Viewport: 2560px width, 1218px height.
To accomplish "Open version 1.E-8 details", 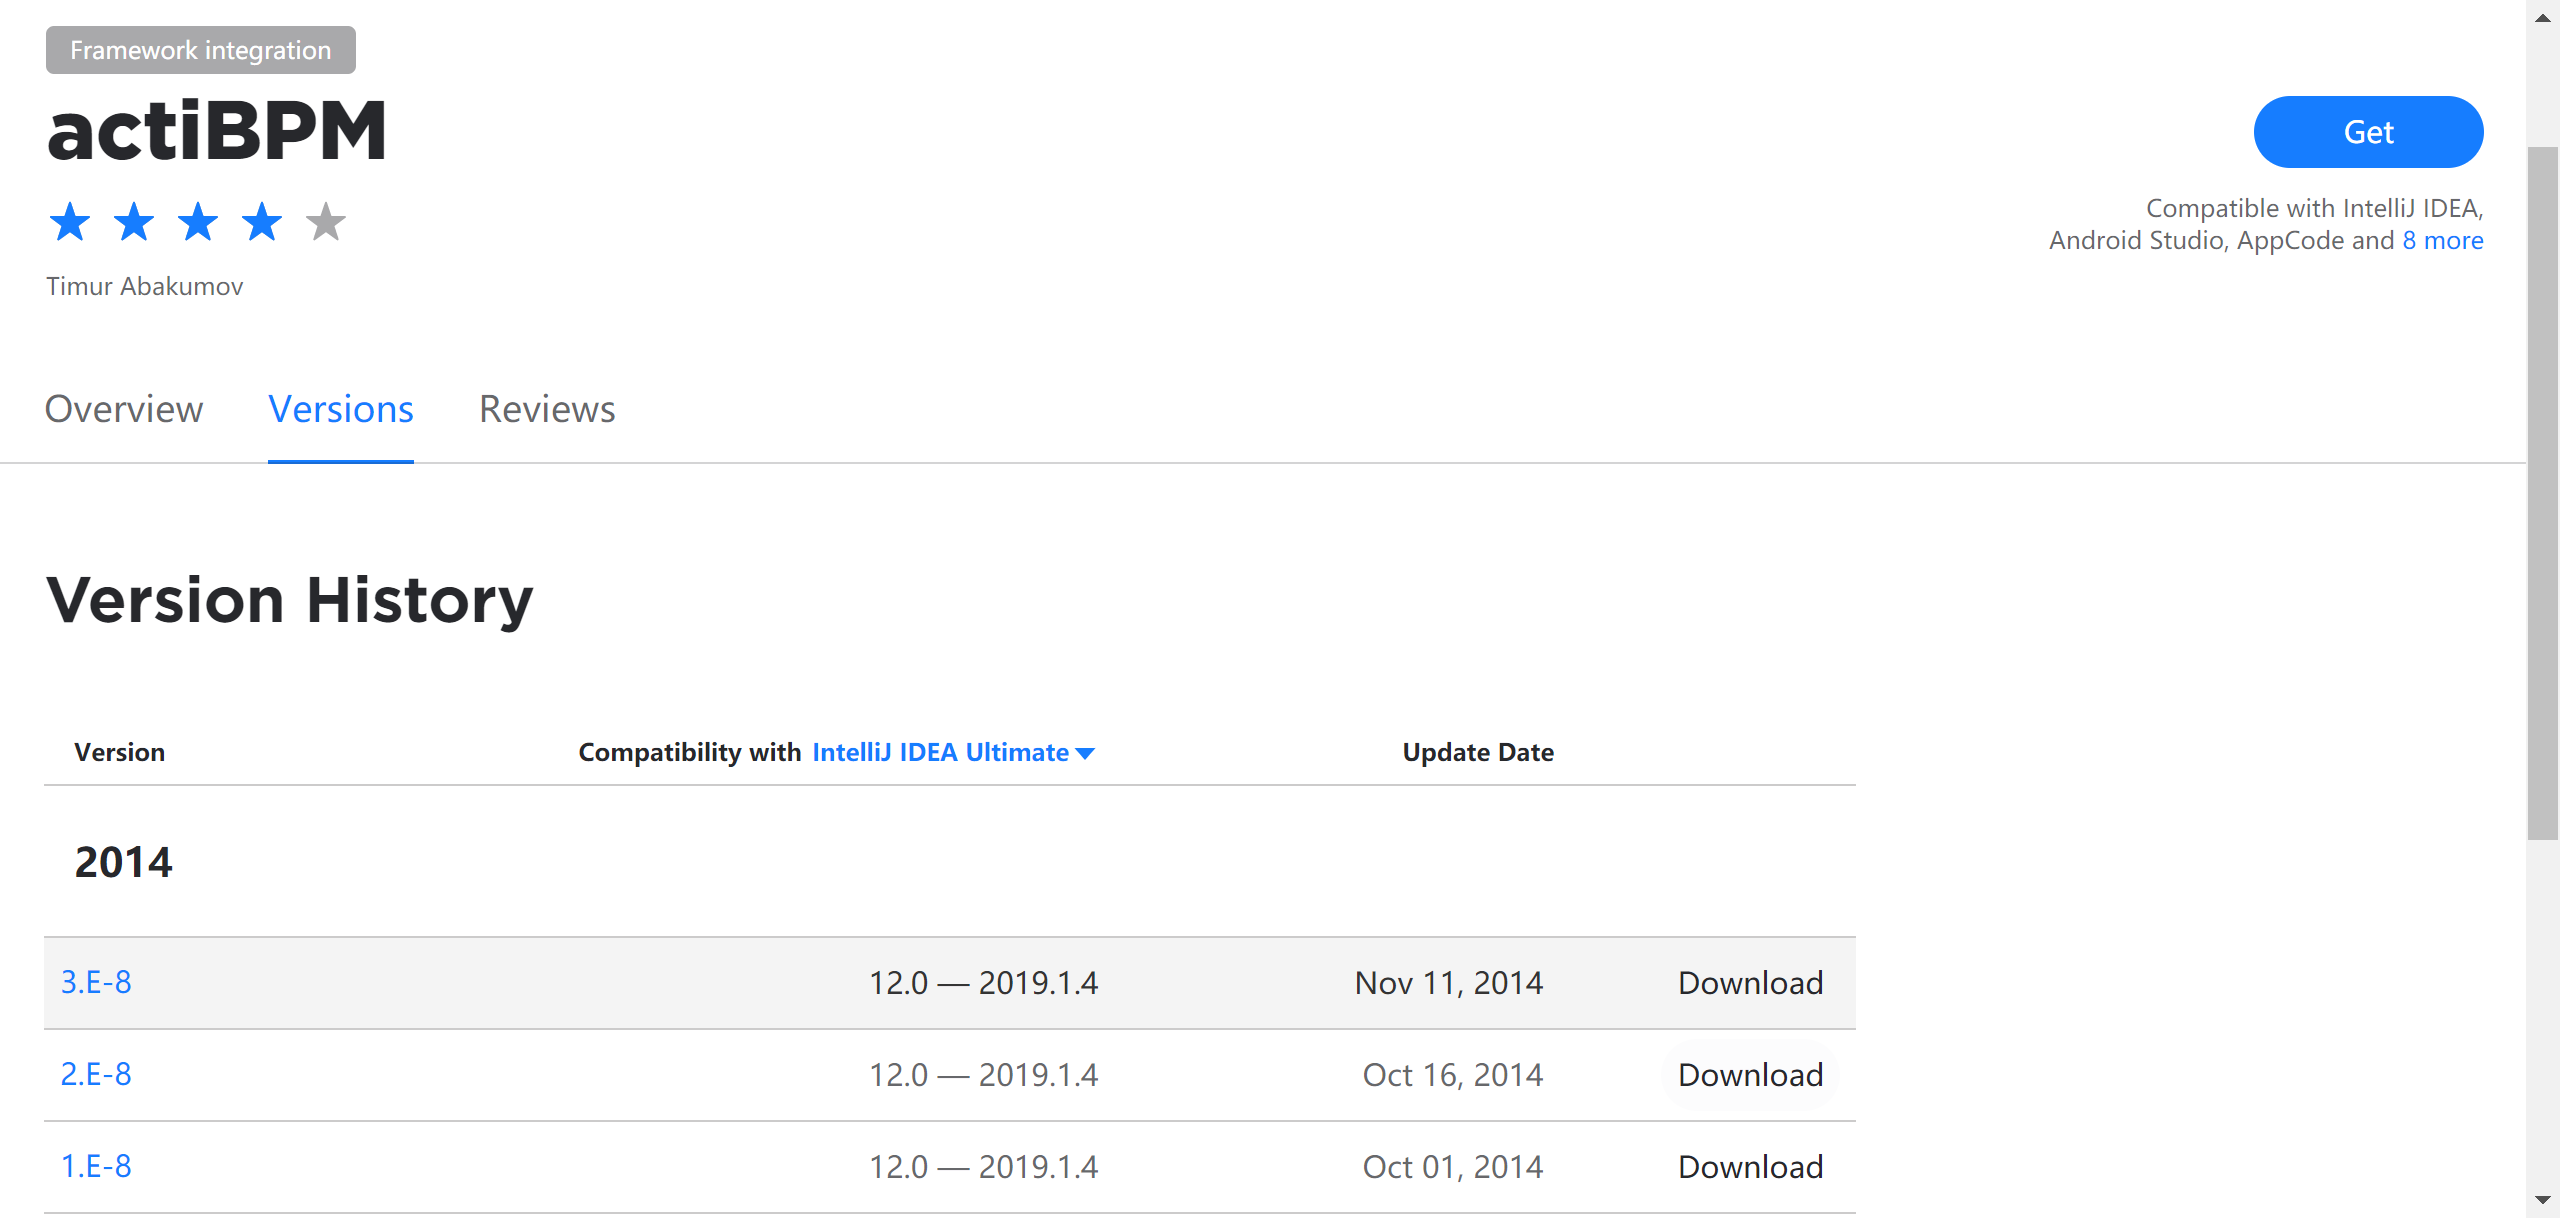I will 96,1167.
